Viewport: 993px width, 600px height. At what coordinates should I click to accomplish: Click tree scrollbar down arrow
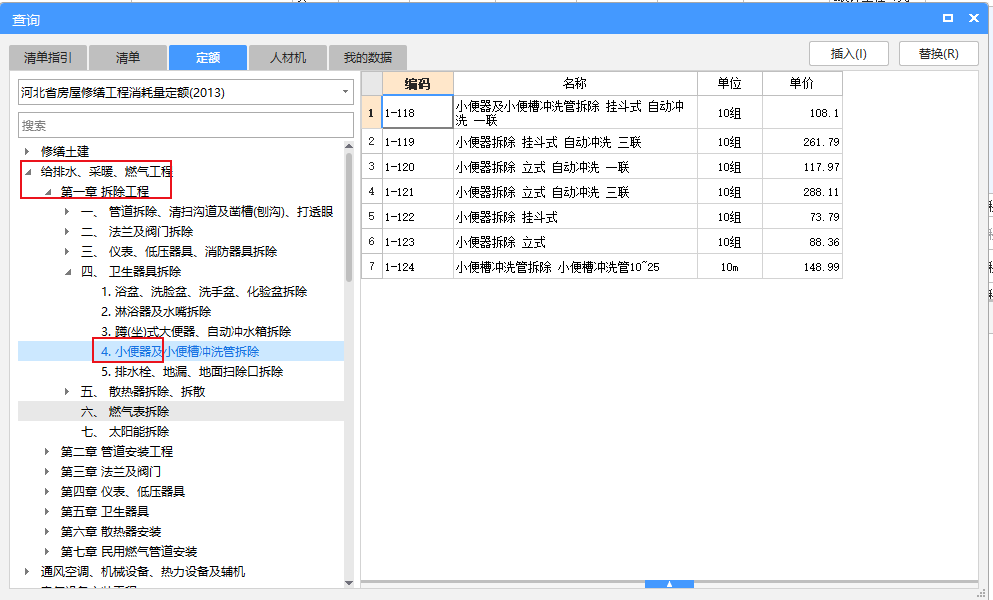[349, 583]
